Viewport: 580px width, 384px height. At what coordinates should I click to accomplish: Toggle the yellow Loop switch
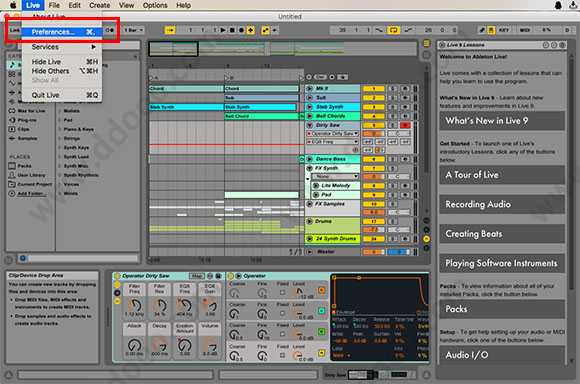[x=393, y=30]
